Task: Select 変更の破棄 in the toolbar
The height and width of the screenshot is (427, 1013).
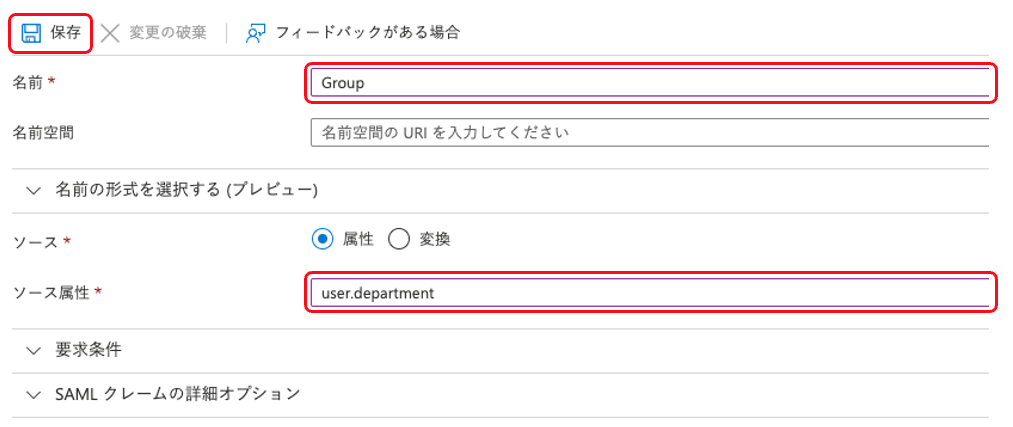Action: coord(167,32)
